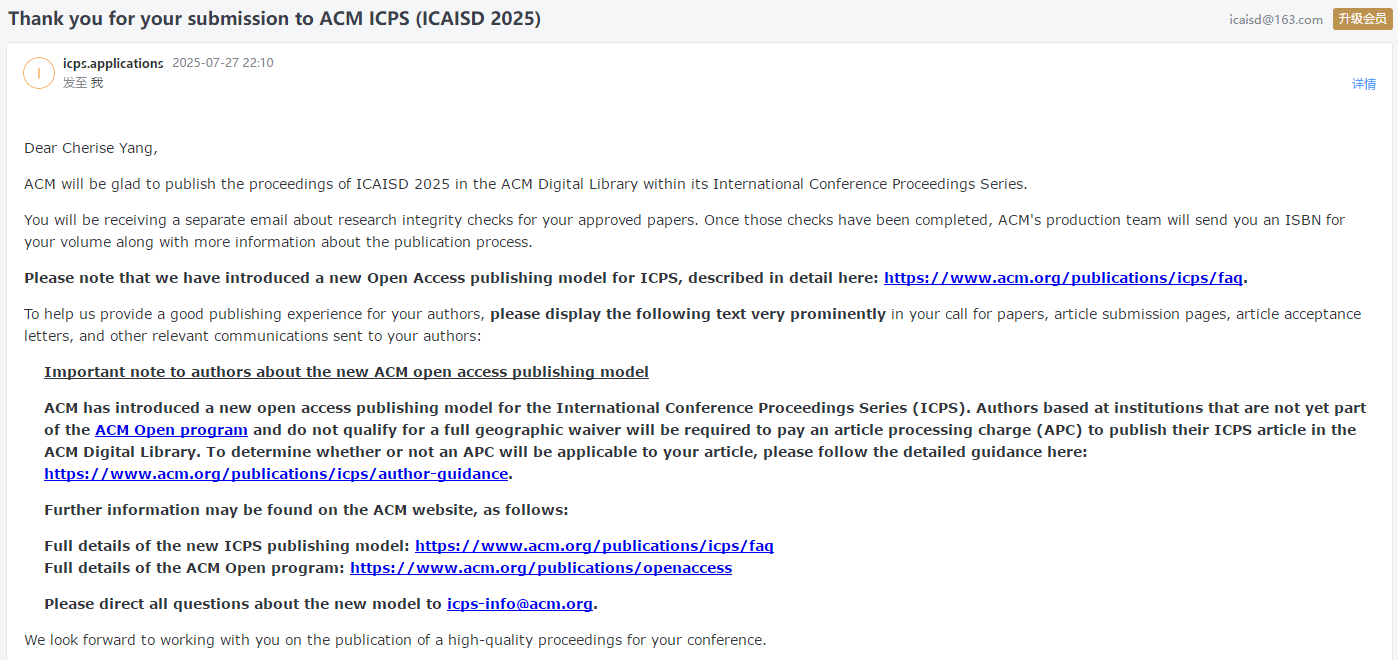Open faq link after 'Full details of the new ICPS publishing model'
The height and width of the screenshot is (660, 1398).
click(594, 546)
